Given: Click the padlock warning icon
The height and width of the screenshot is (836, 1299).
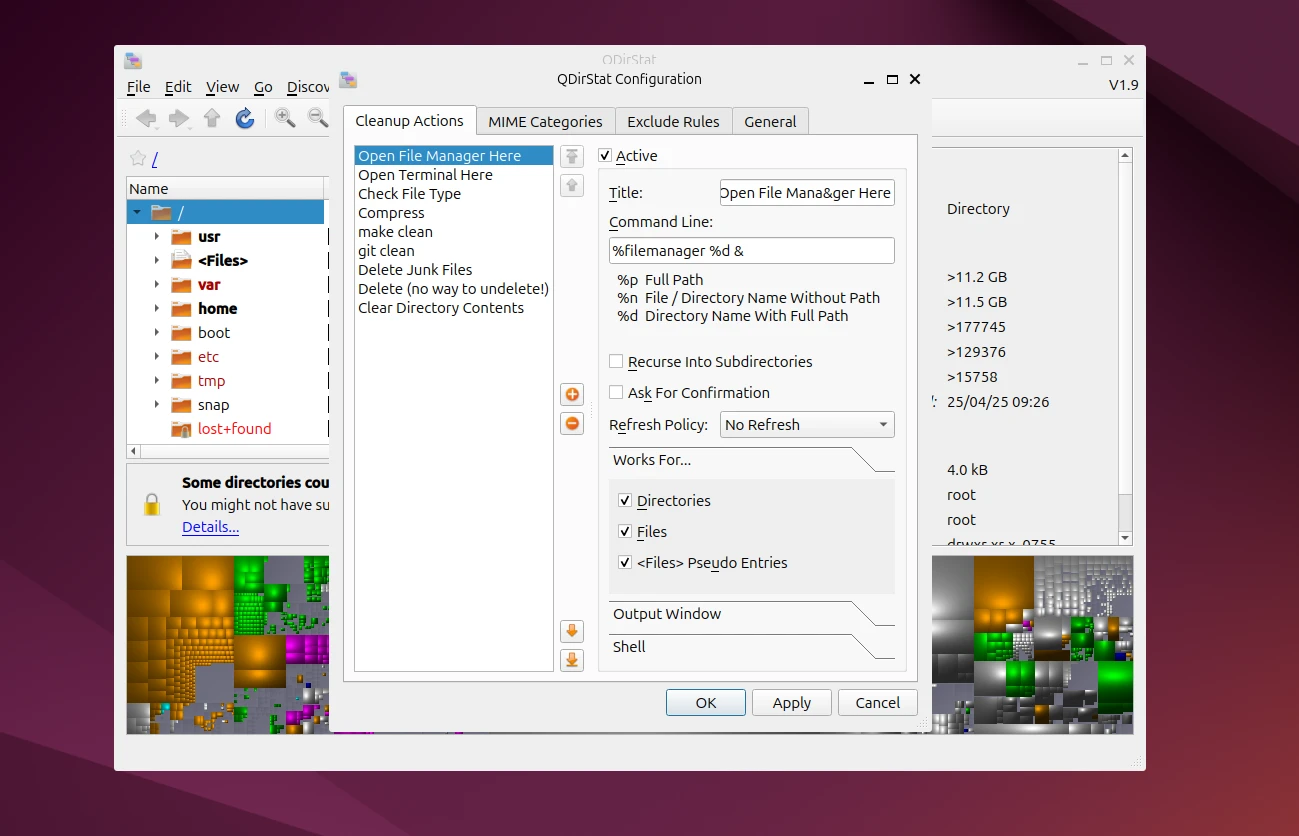Looking at the screenshot, I should coord(152,504).
